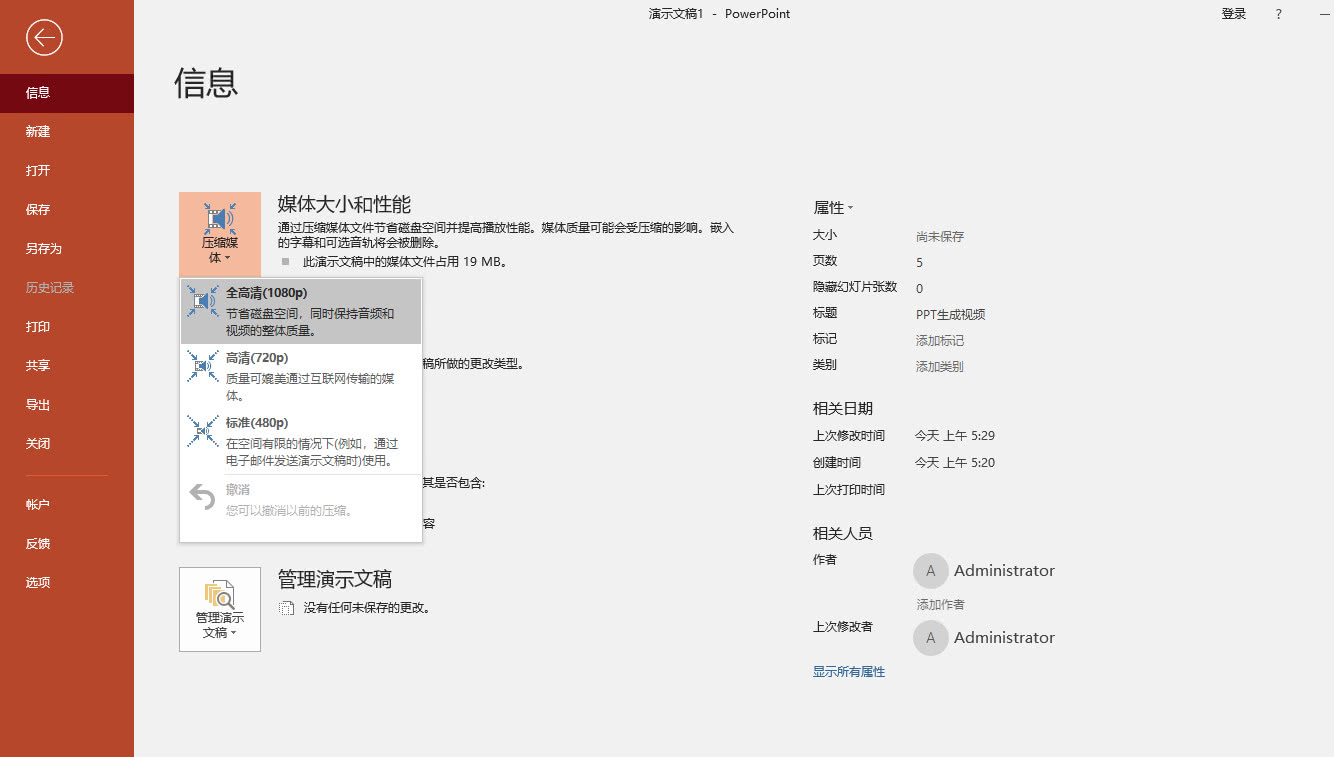Click 添加作者 to add an author
1334x757 pixels.
point(941,605)
